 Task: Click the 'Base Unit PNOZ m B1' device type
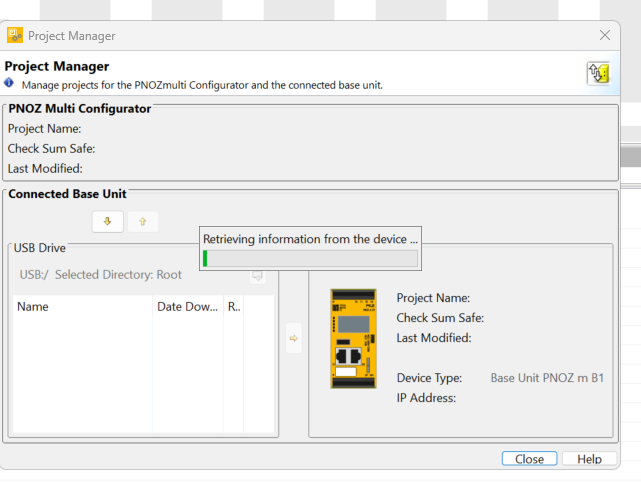click(547, 378)
